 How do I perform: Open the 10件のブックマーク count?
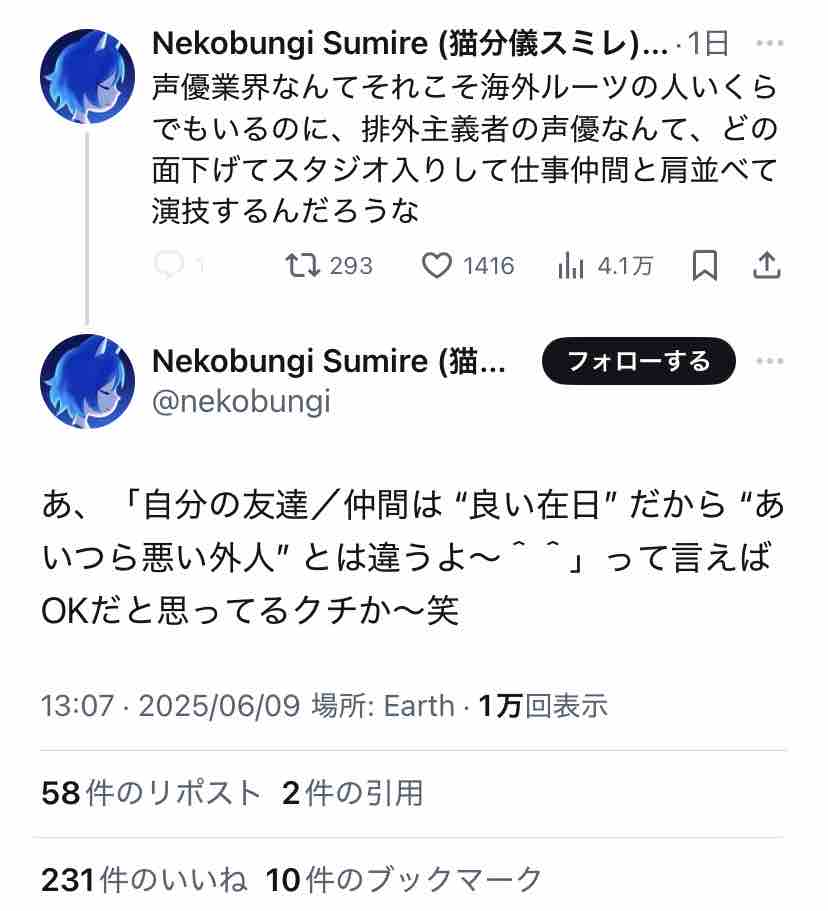[x=404, y=880]
